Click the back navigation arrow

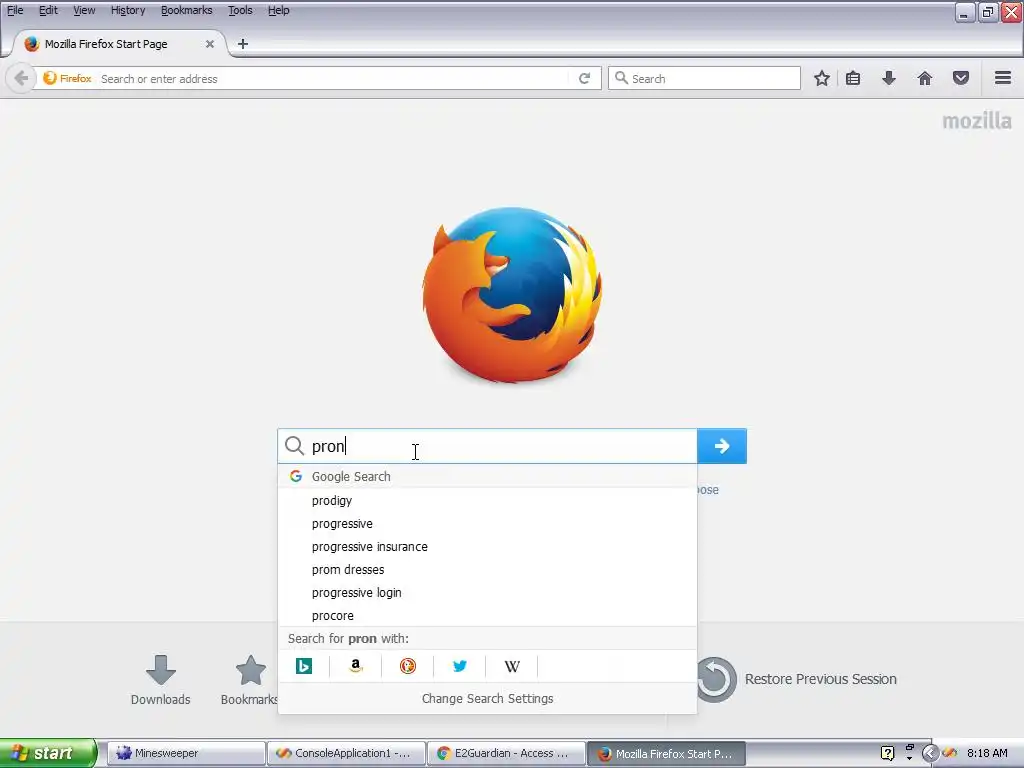(x=21, y=79)
